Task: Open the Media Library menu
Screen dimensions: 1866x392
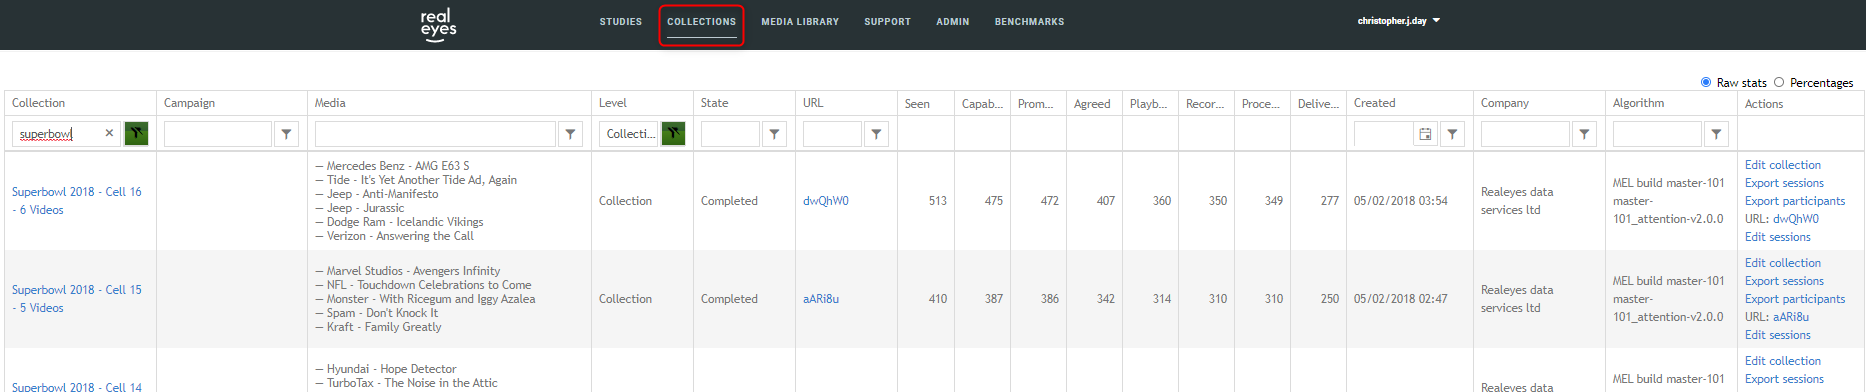Action: [x=800, y=22]
